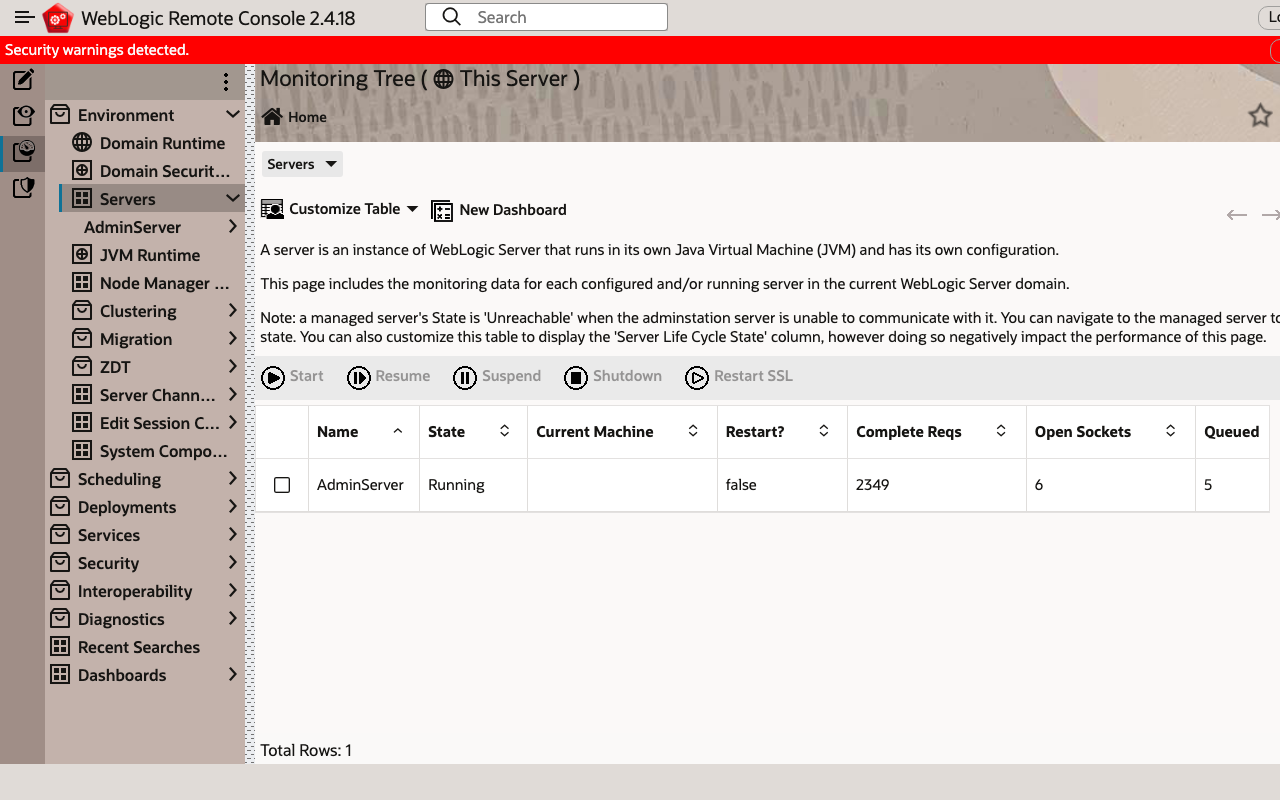Click the Resume server icon
Viewport: 1280px width, 800px height.
point(358,377)
